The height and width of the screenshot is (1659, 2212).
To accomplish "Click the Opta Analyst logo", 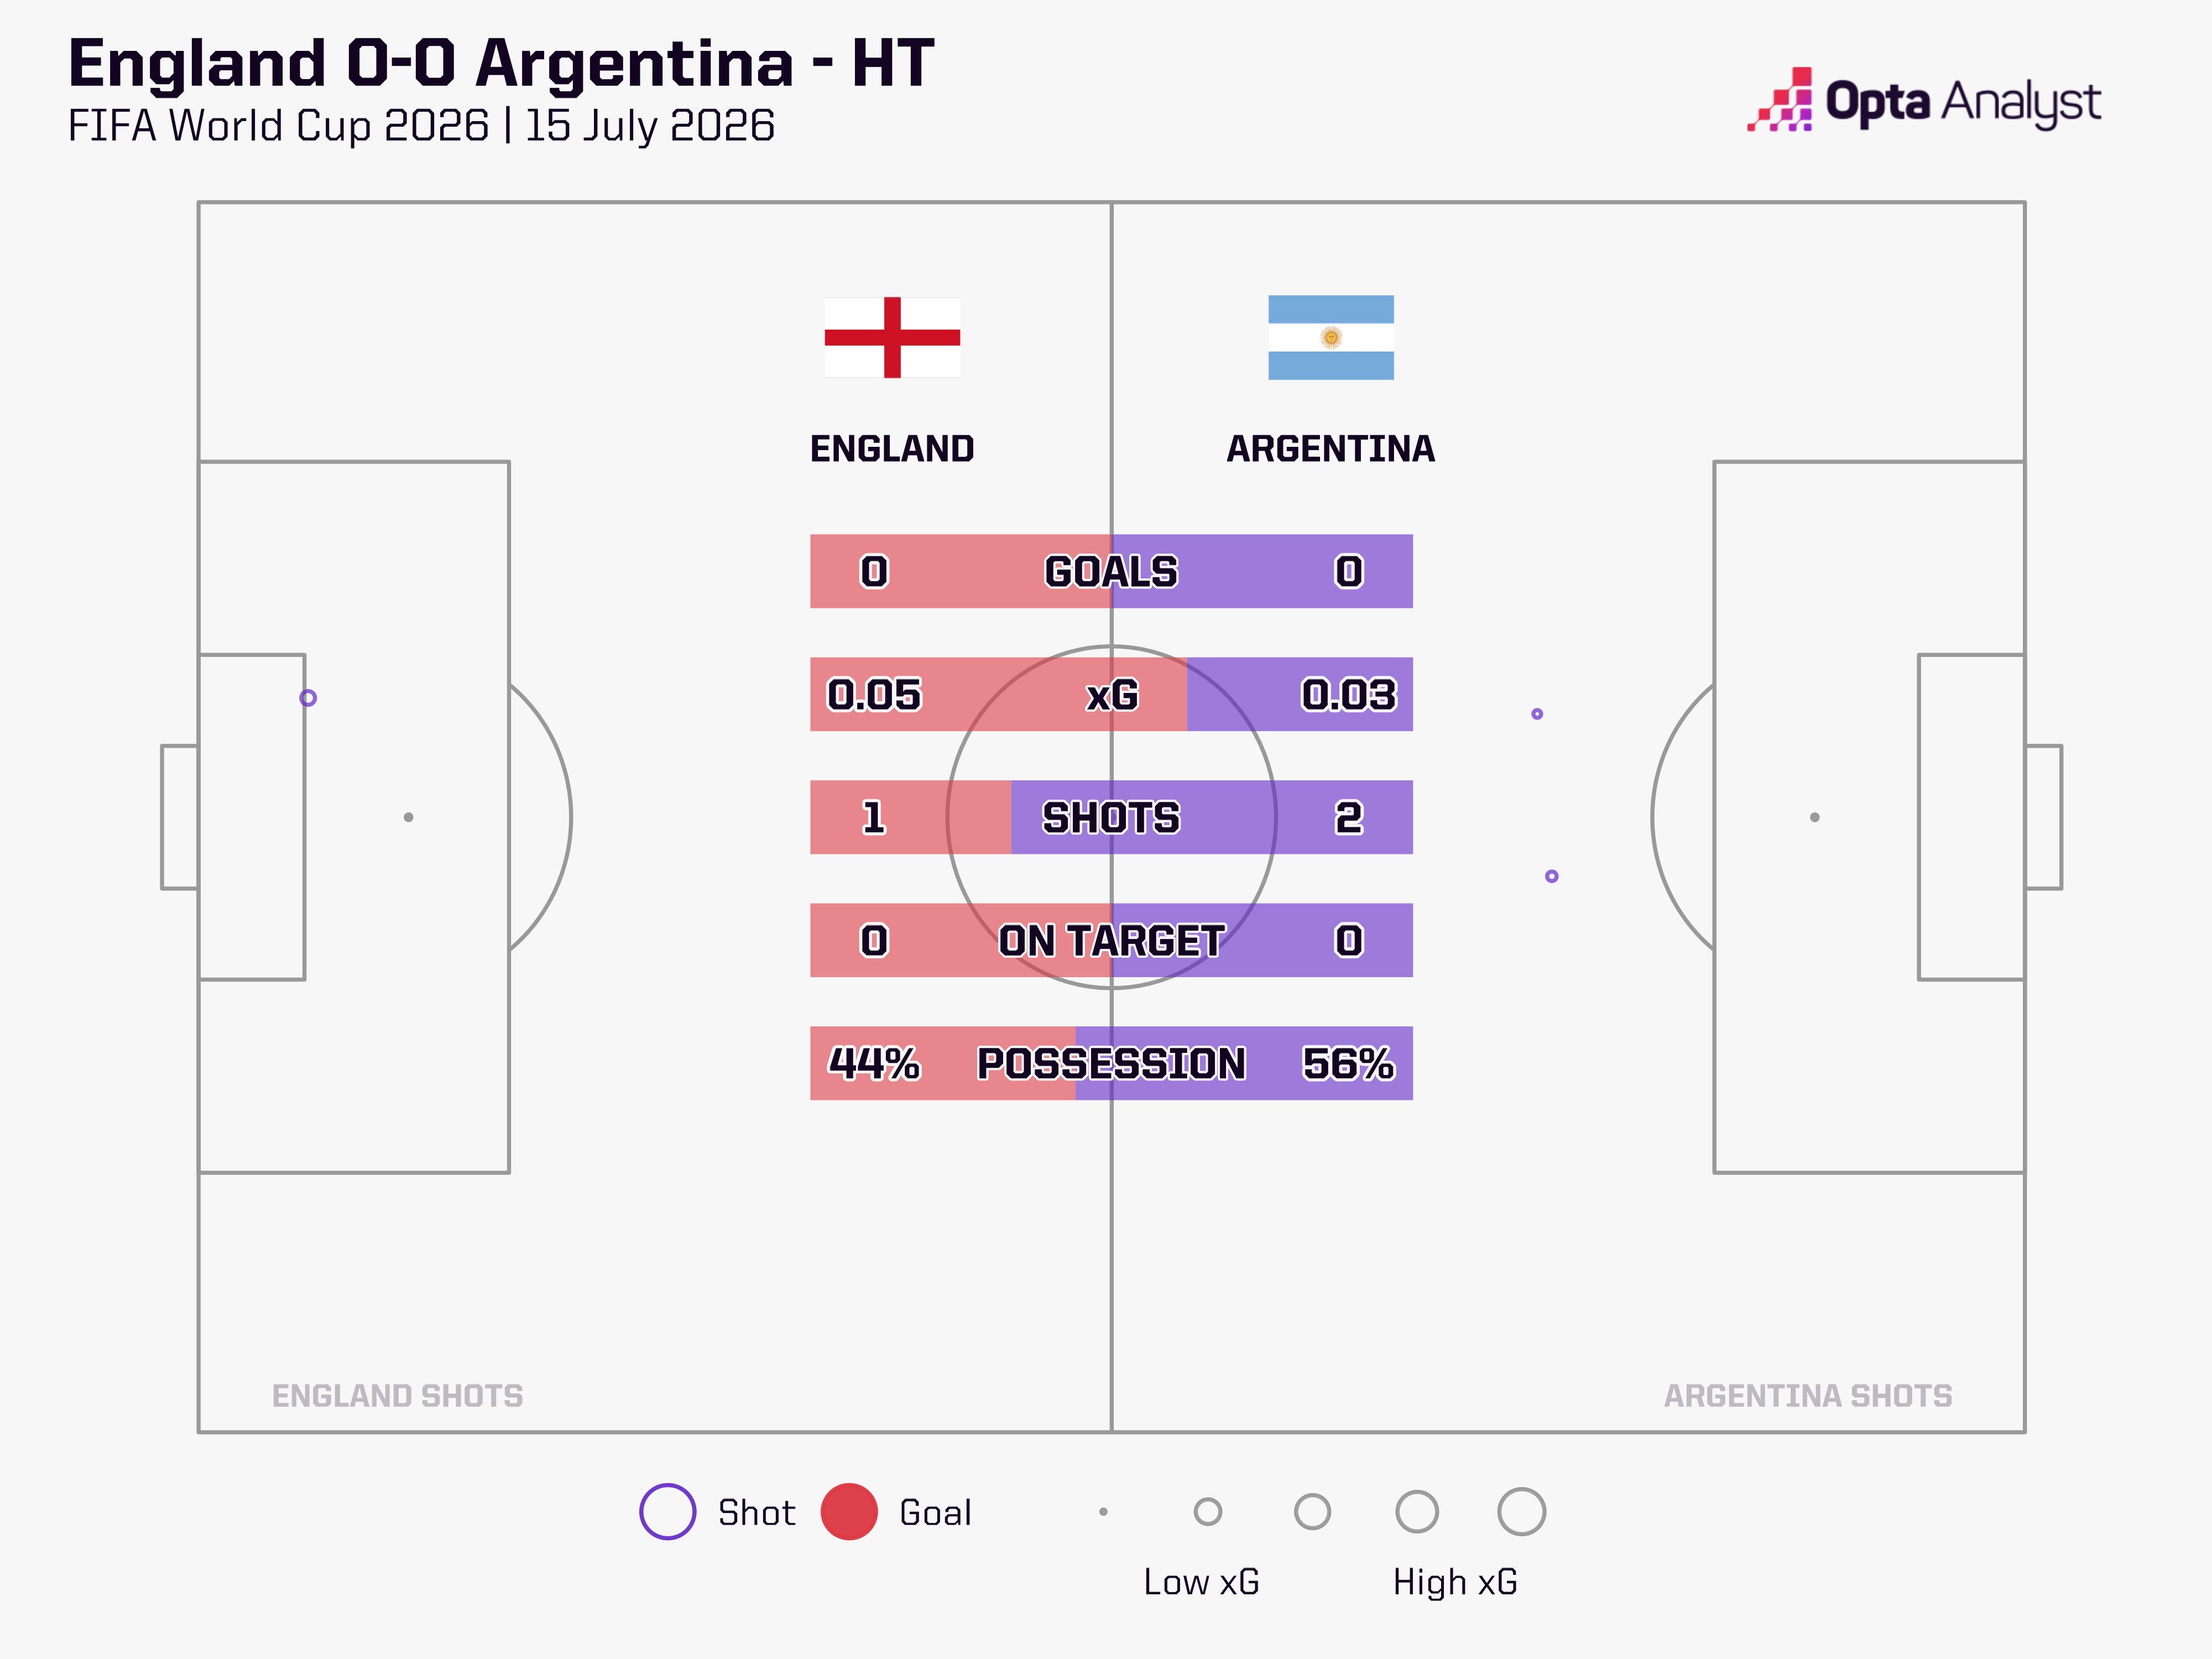I will pyautogui.click(x=1923, y=100).
